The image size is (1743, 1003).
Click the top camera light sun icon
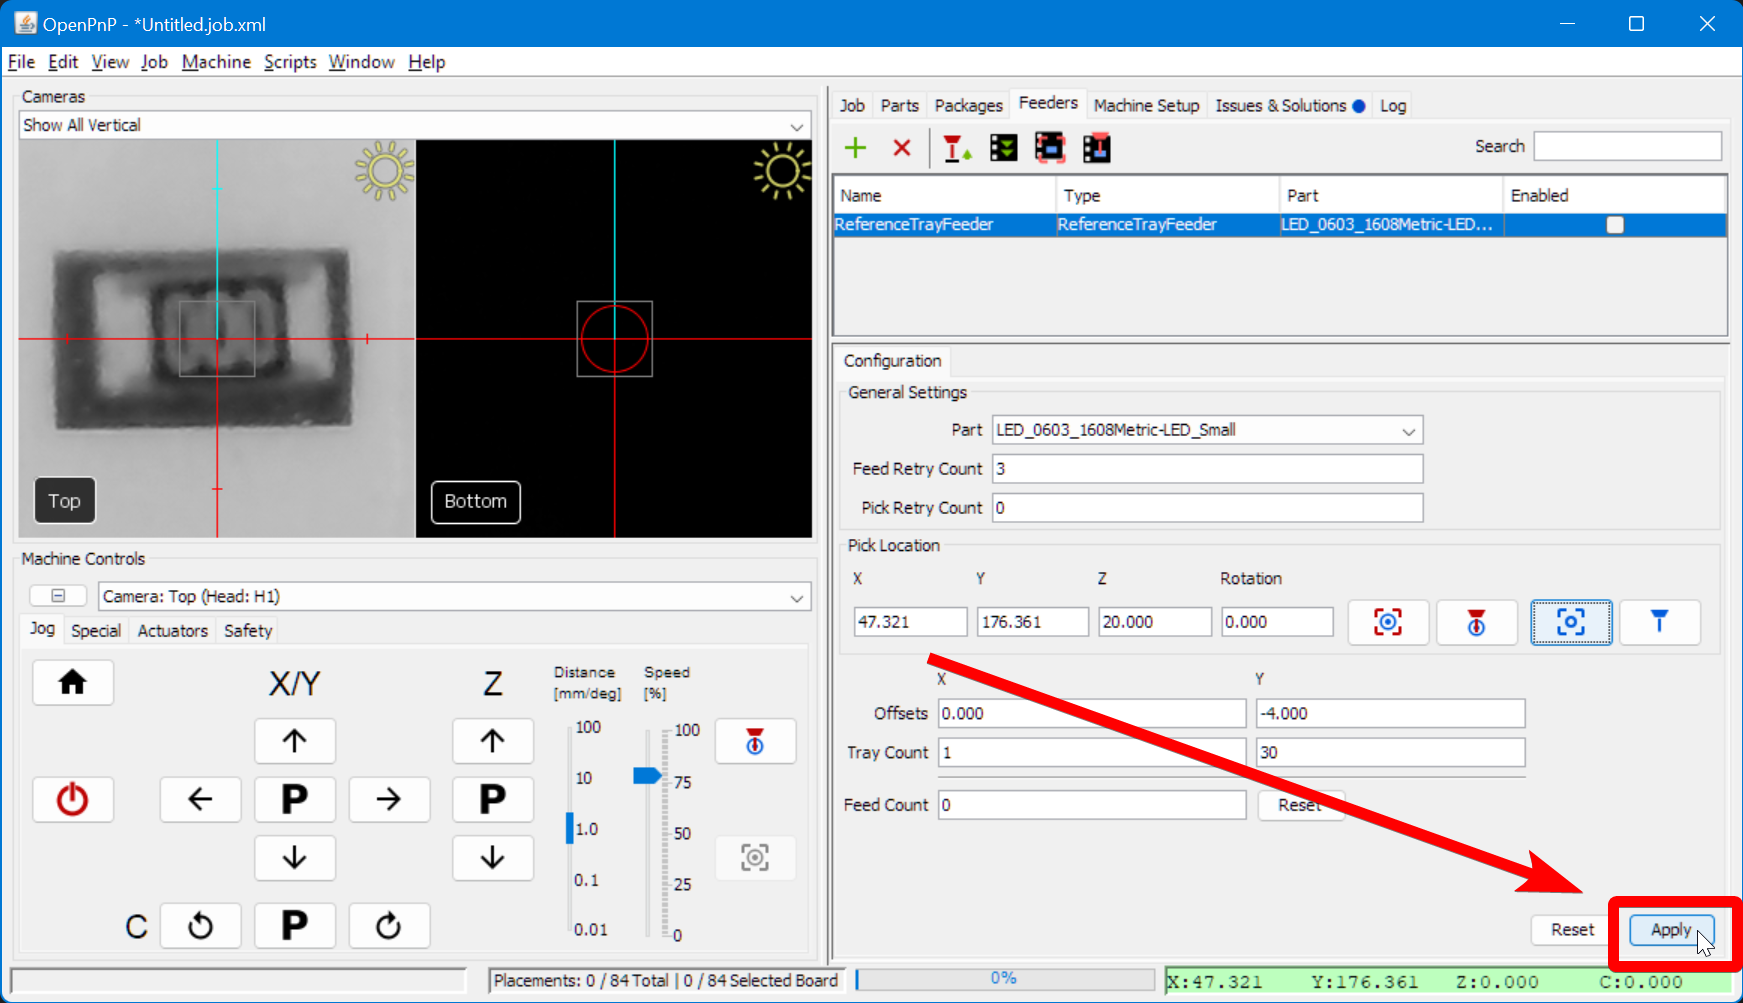click(x=384, y=170)
